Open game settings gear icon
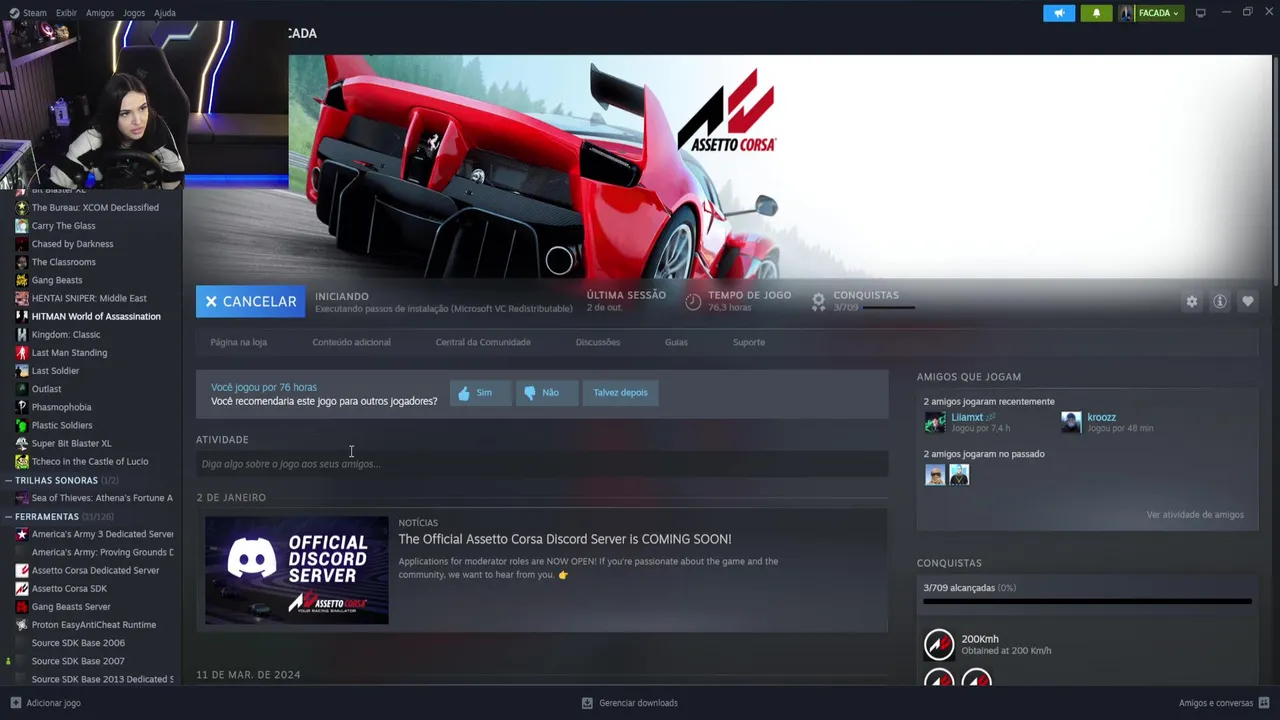 tap(1191, 301)
